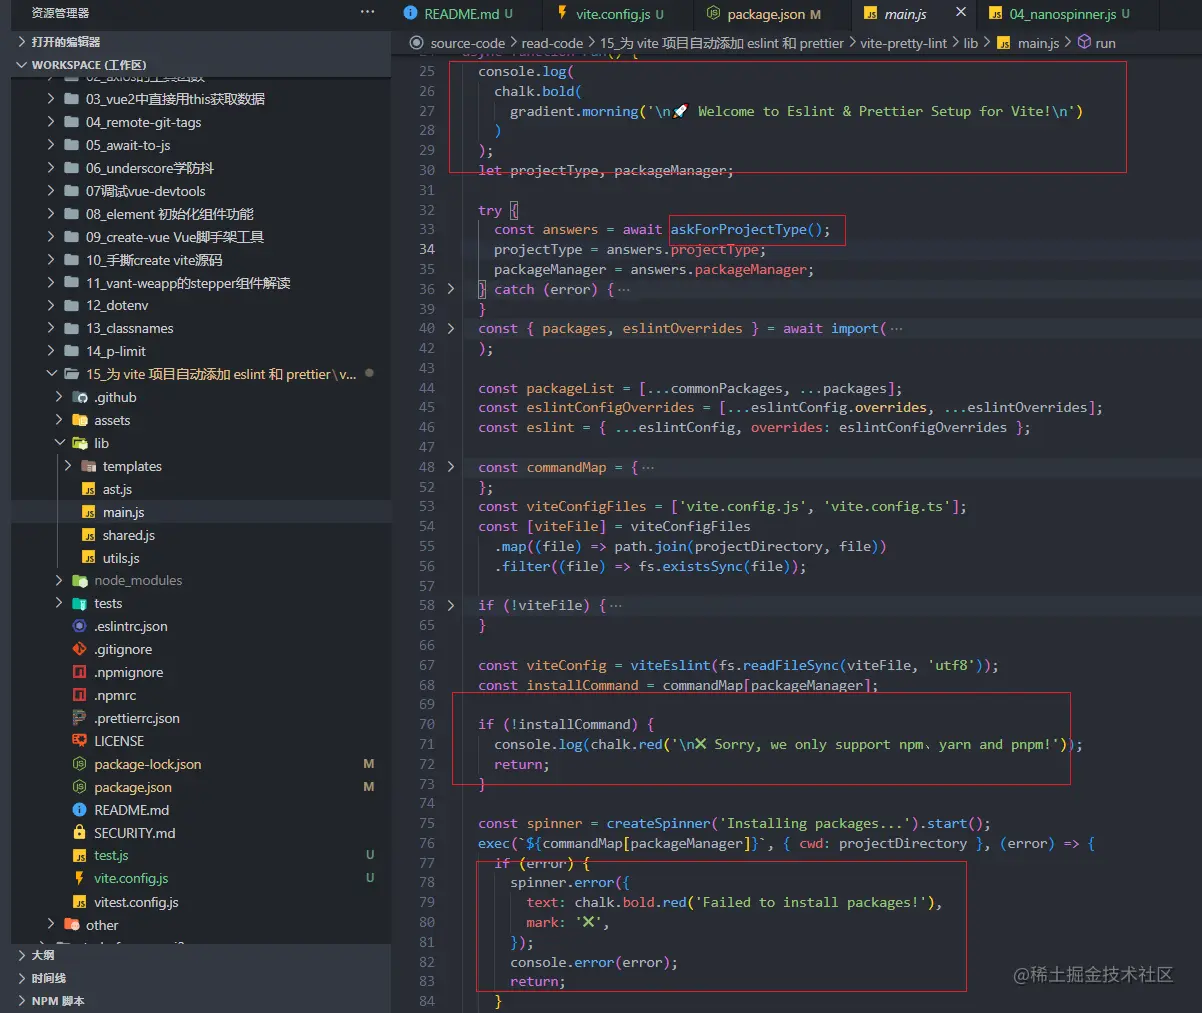The height and width of the screenshot is (1013, 1202).
Task: Open utils.js from the lib folder
Action: click(120, 558)
